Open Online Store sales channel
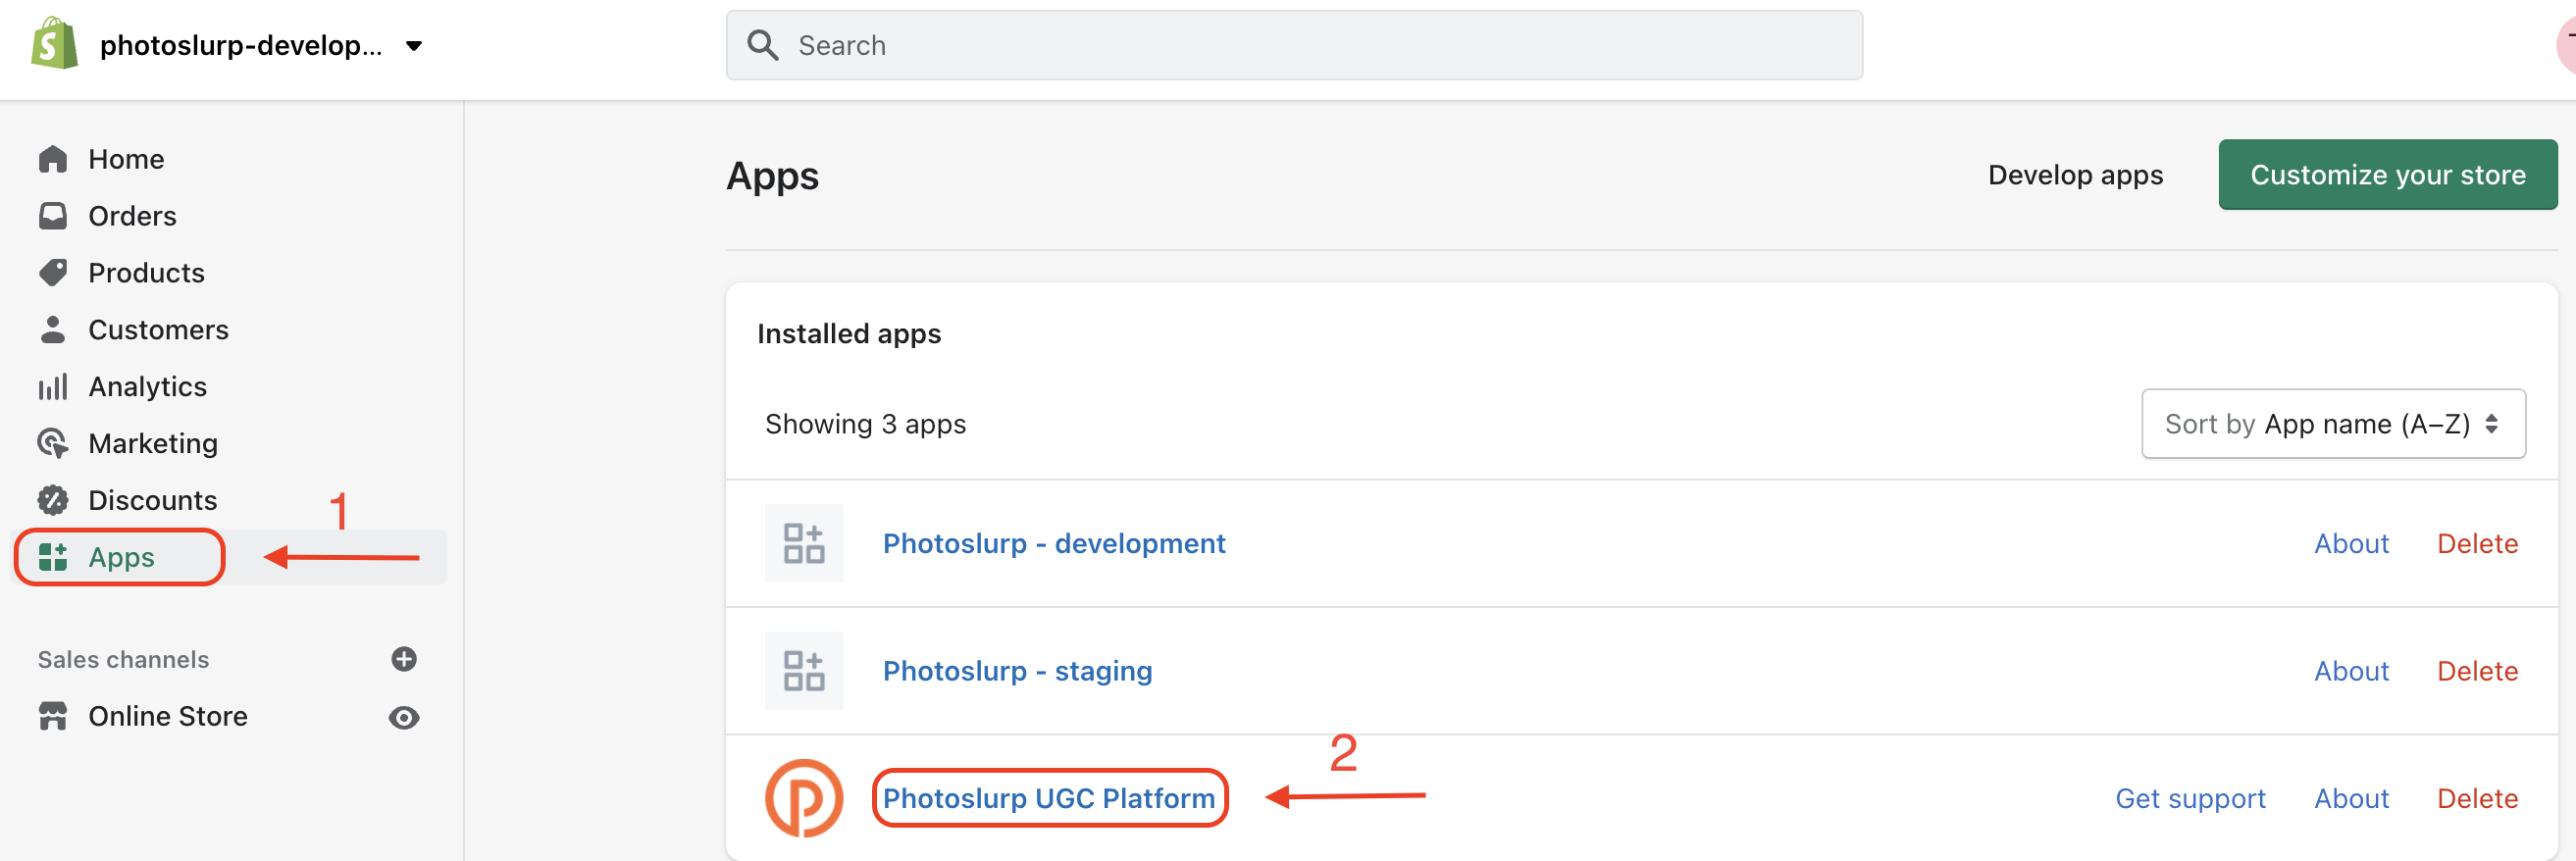The image size is (2576, 861). click(x=168, y=717)
